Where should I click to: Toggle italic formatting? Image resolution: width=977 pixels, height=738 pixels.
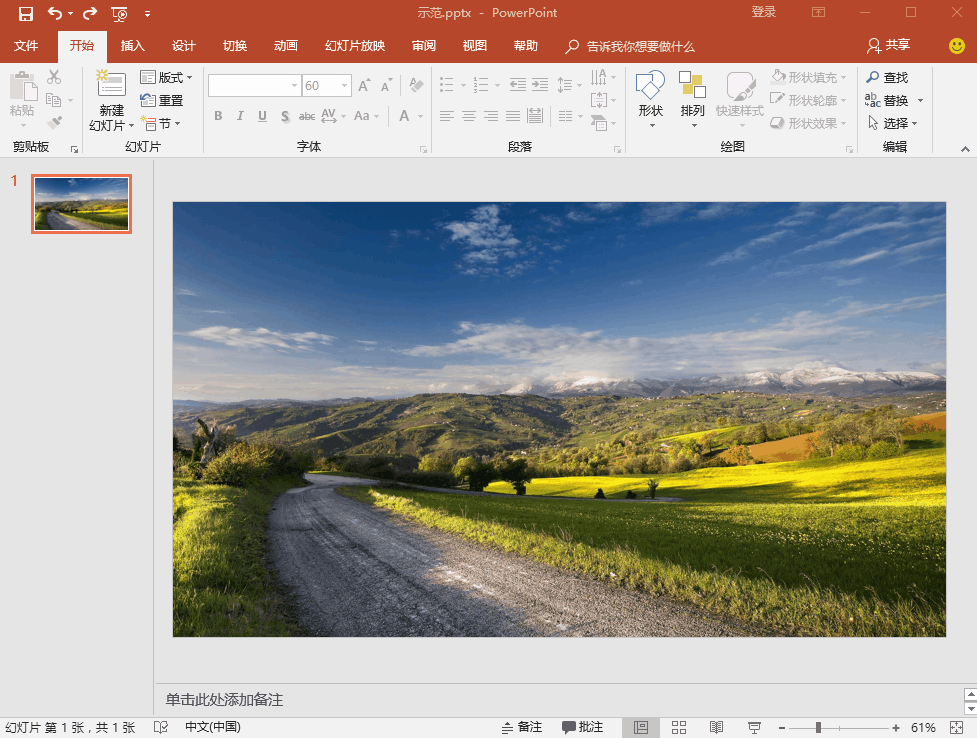tap(240, 116)
